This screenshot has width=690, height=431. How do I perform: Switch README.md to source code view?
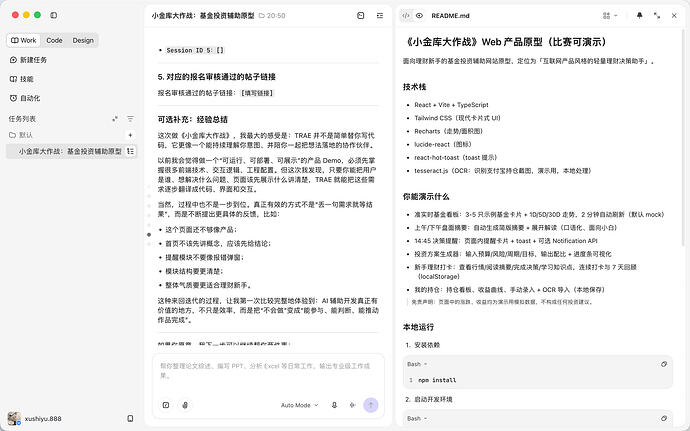tap(406, 15)
